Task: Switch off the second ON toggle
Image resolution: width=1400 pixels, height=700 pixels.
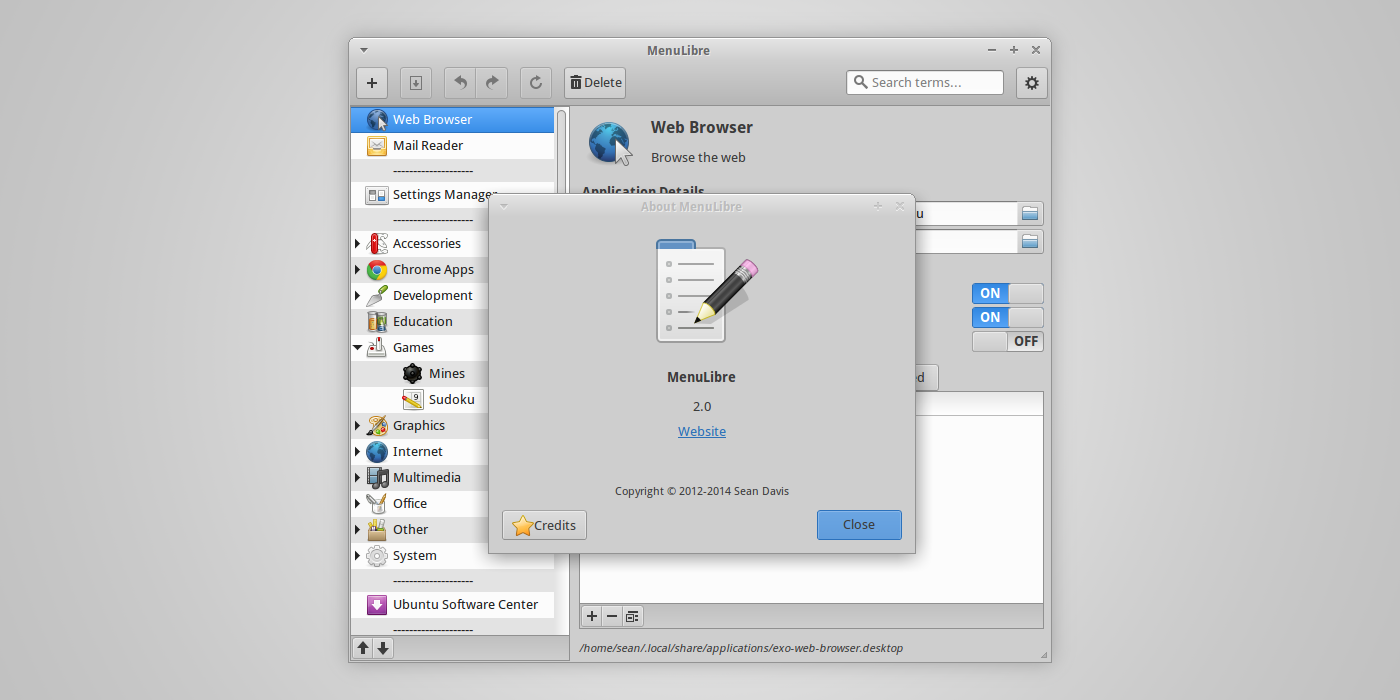Action: (x=1007, y=317)
